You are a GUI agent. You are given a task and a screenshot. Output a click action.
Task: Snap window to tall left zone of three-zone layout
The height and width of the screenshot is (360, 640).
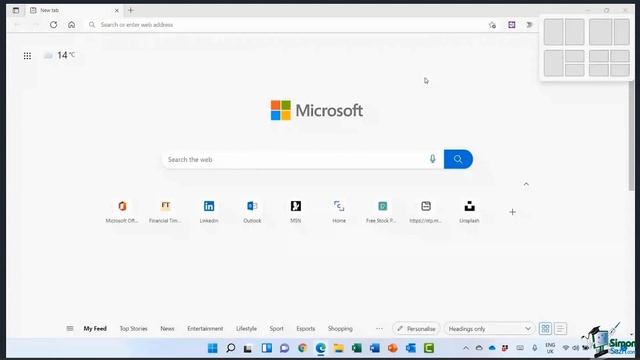pos(553,63)
